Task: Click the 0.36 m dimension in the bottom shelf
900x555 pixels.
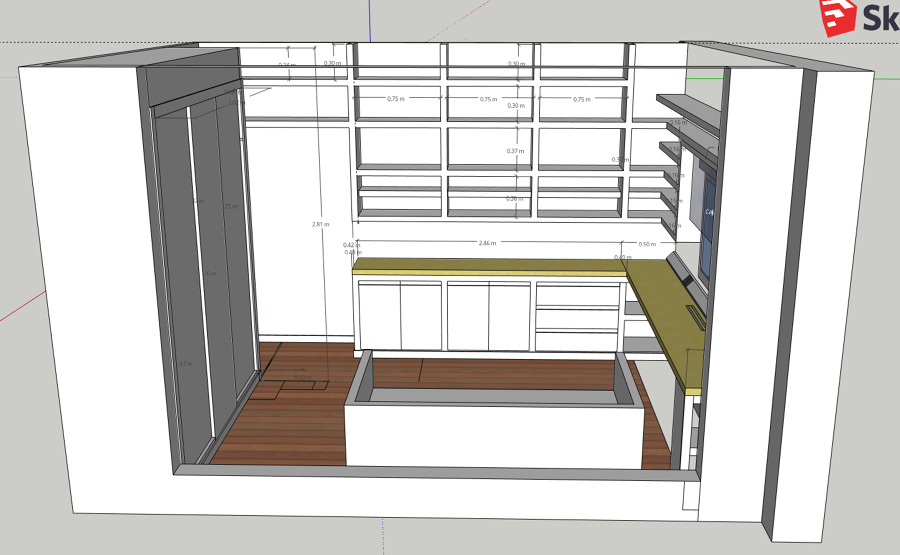Action: [515, 199]
